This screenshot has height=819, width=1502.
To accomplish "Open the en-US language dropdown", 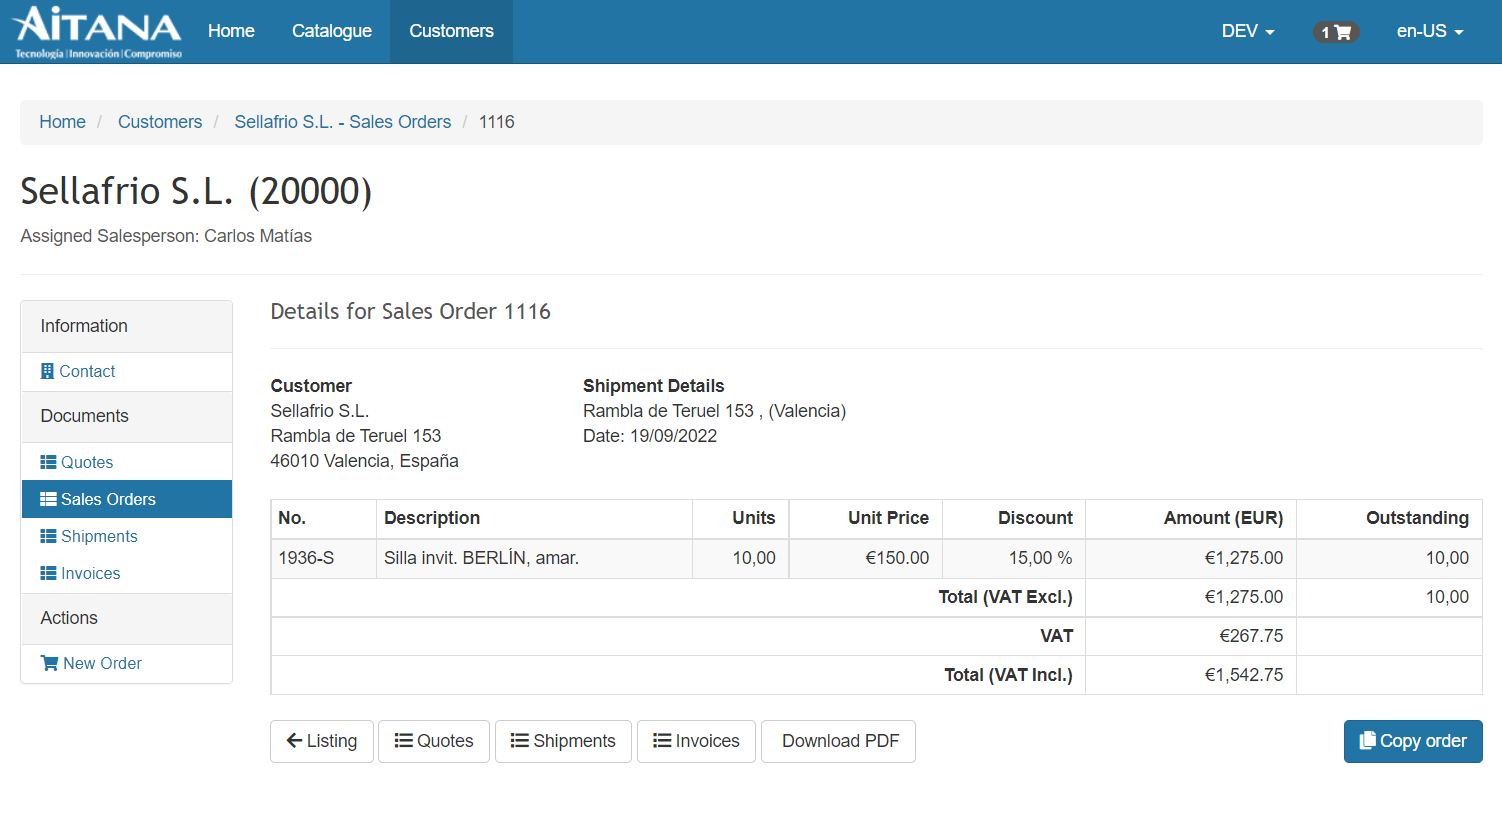I will pos(1430,32).
